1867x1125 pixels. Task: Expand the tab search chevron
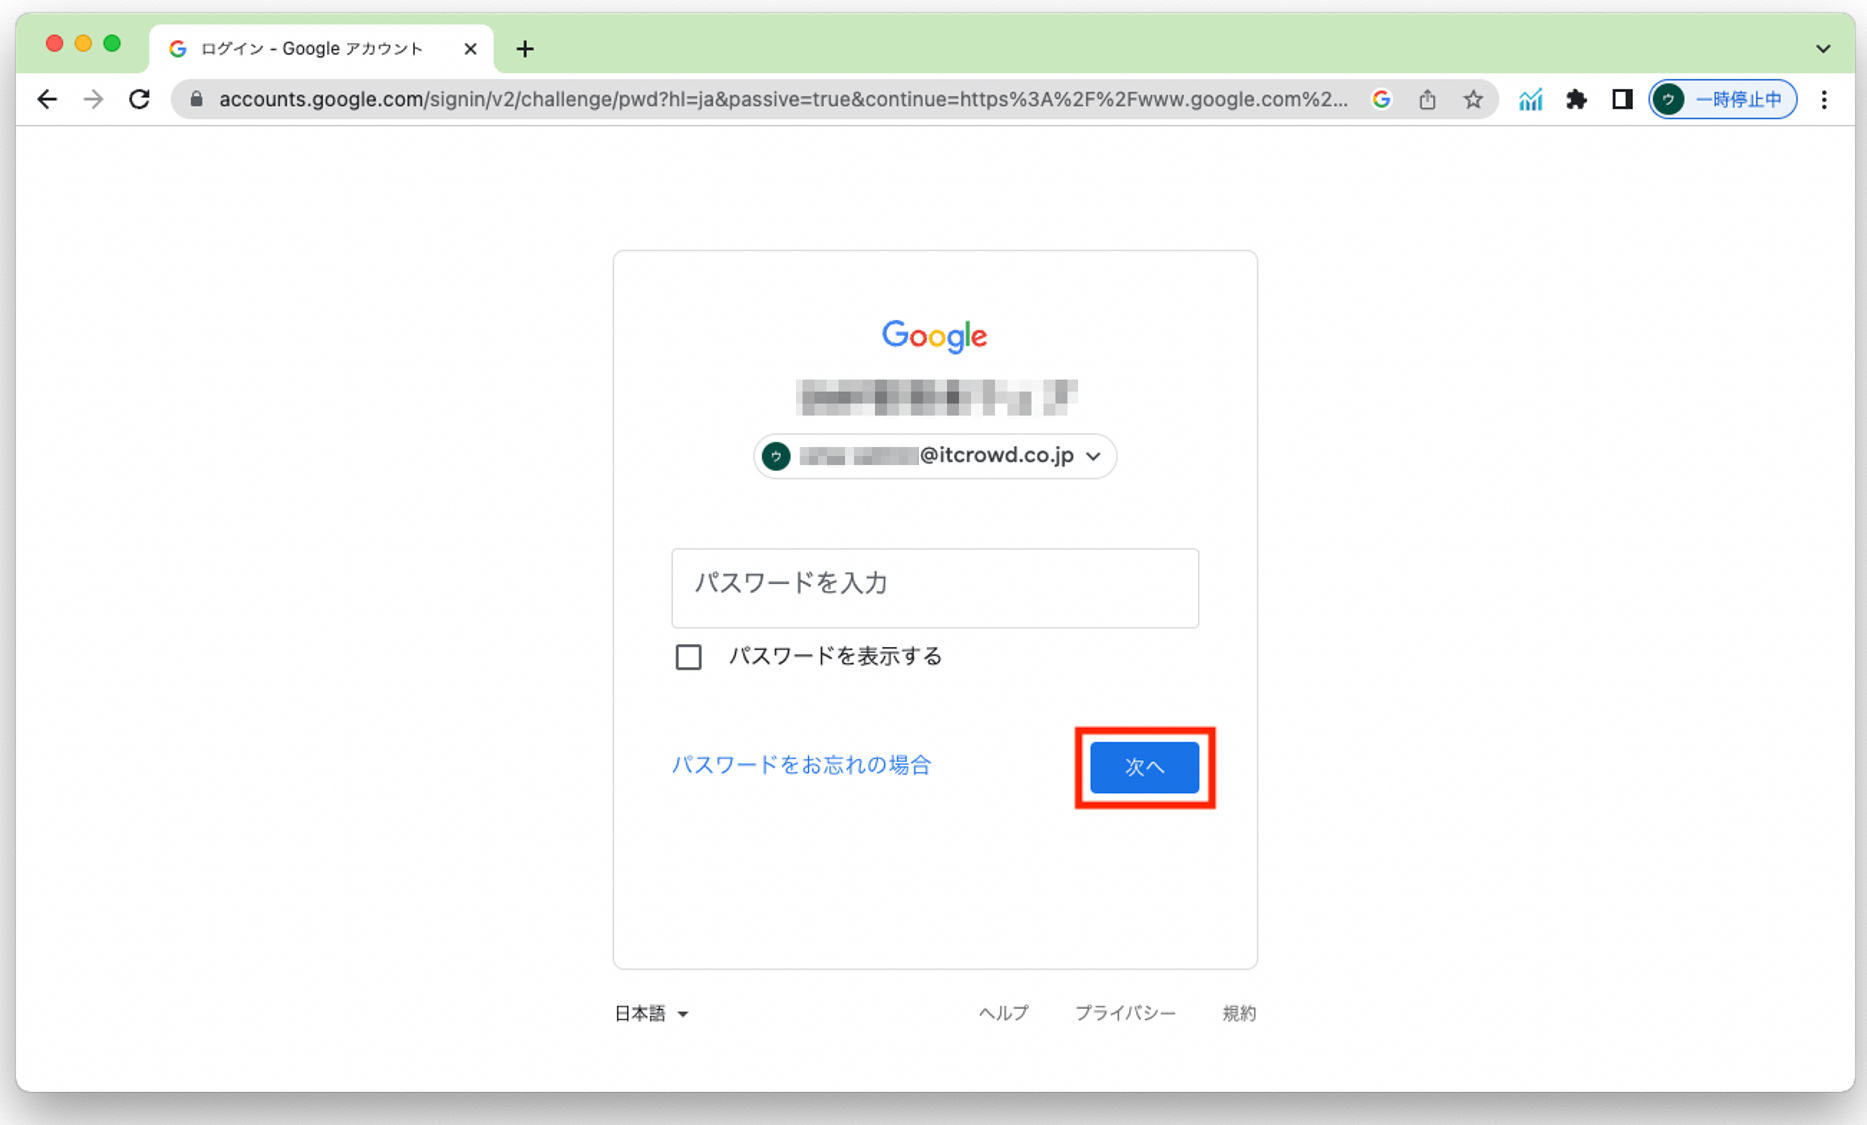pos(1823,48)
